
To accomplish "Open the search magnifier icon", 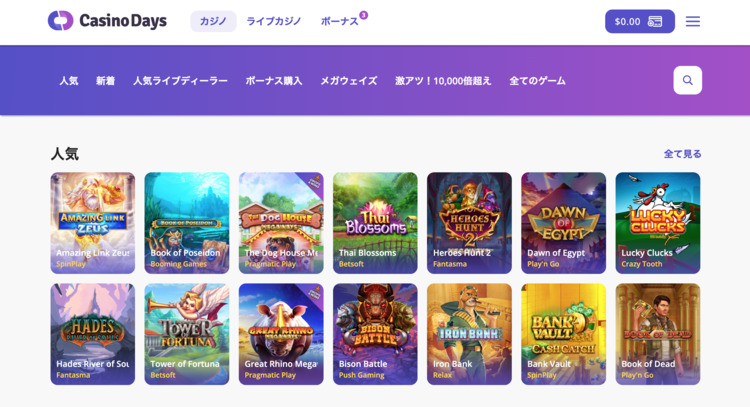I will pos(687,80).
